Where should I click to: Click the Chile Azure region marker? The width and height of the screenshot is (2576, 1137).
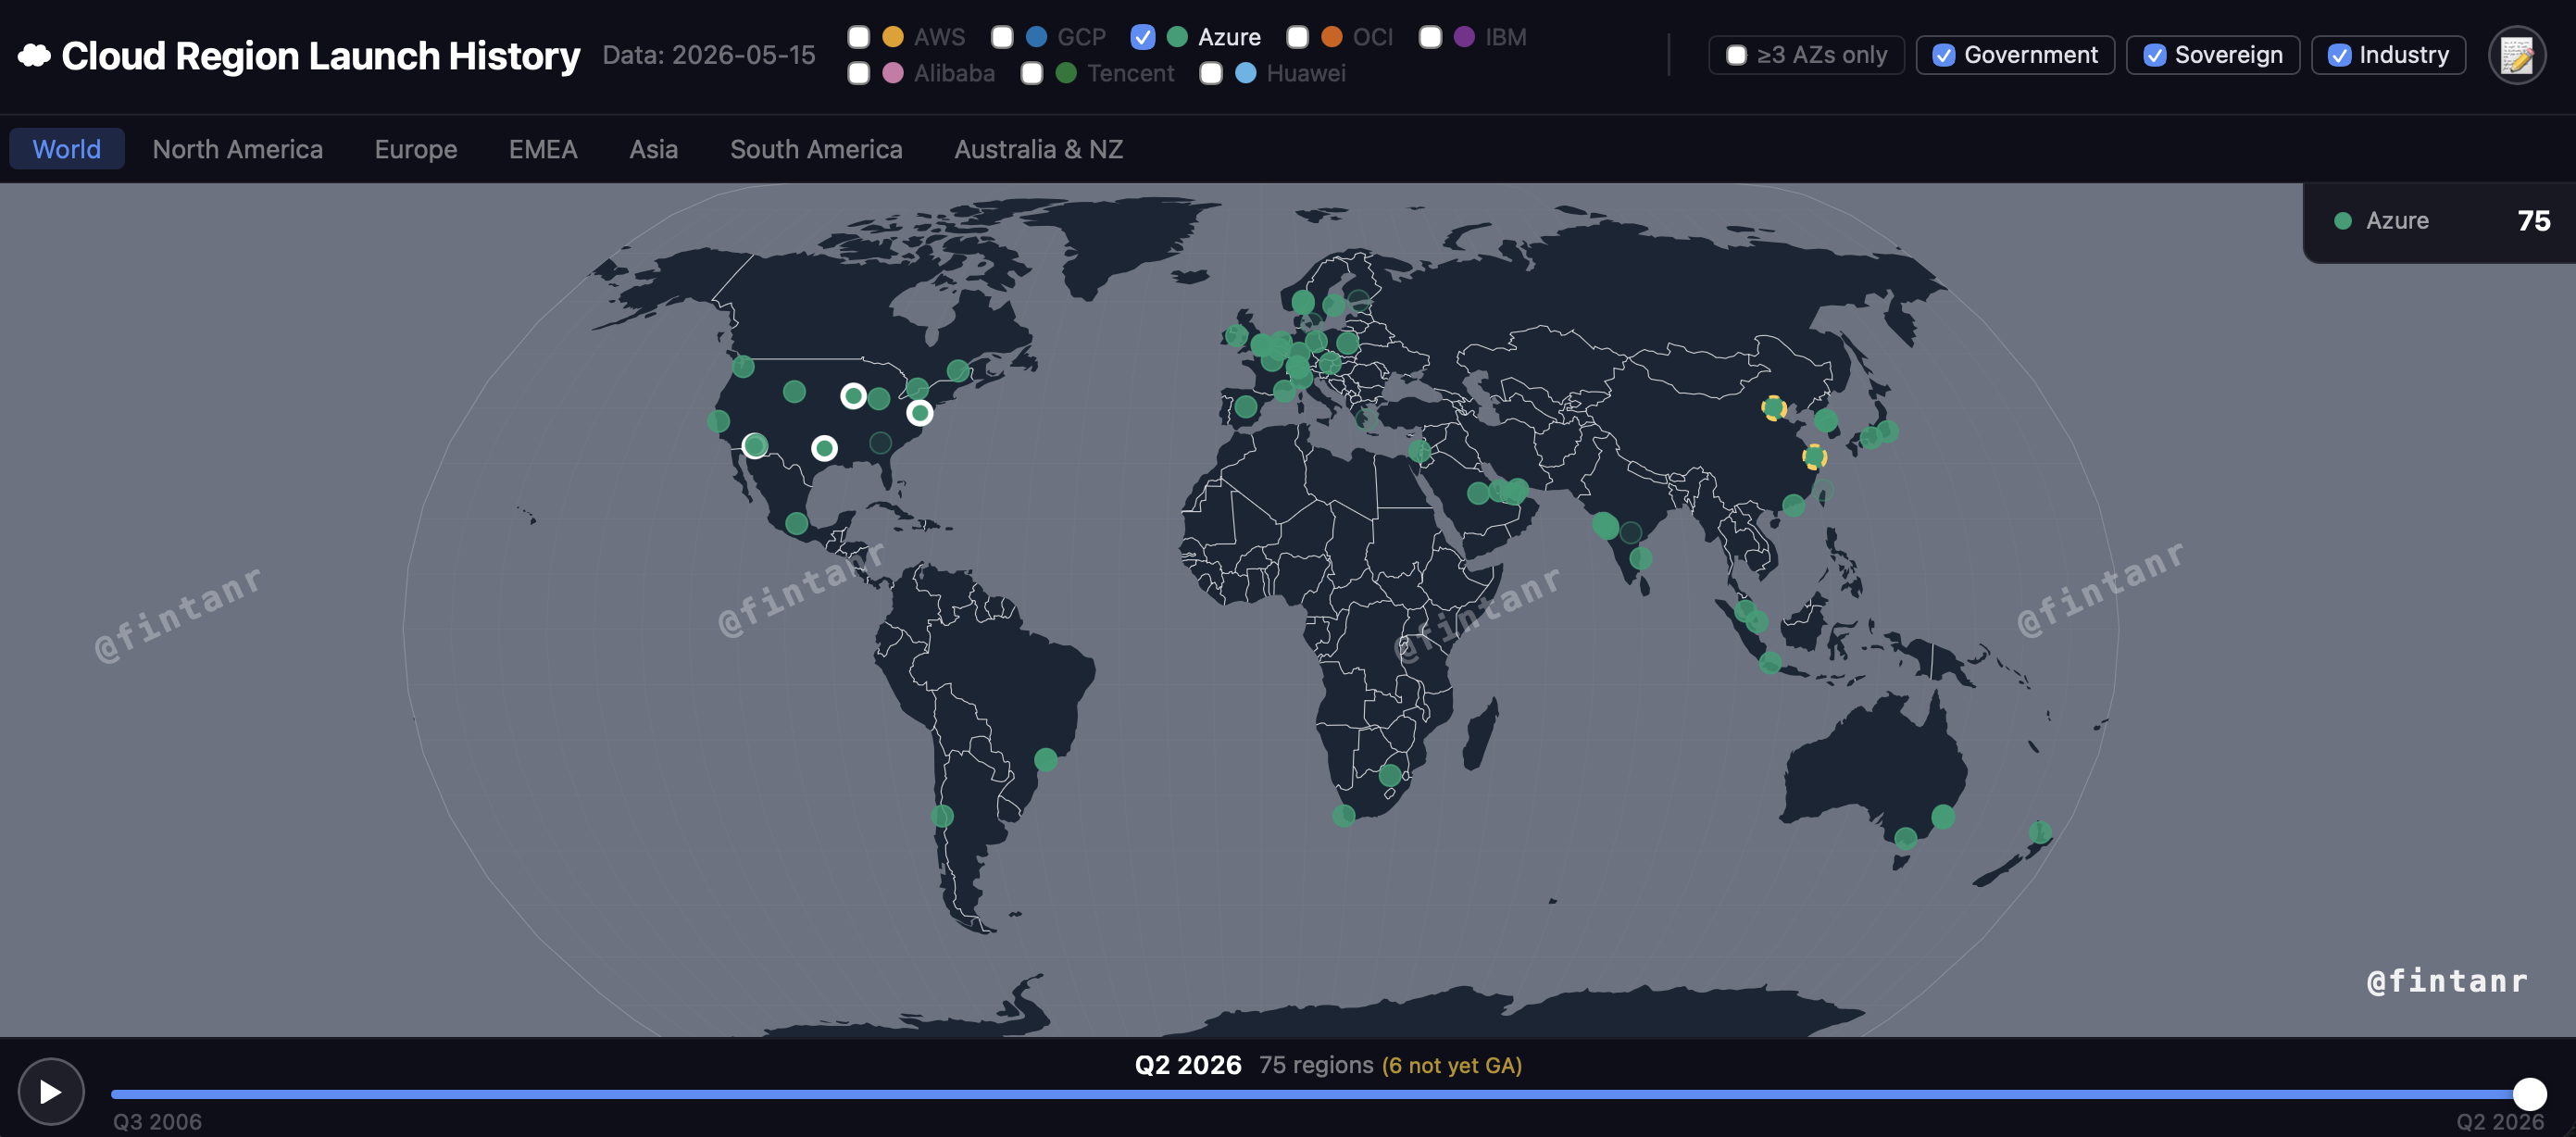pos(942,816)
